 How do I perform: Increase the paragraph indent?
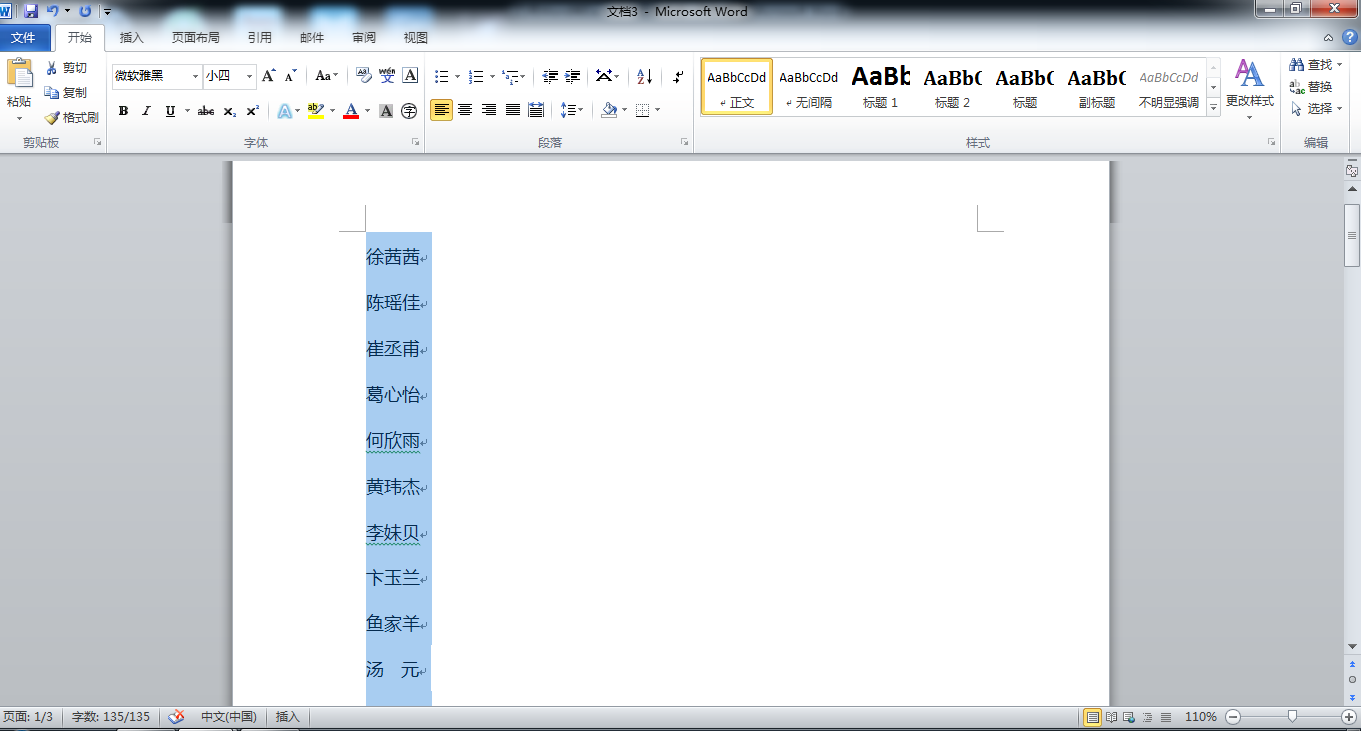pos(573,76)
